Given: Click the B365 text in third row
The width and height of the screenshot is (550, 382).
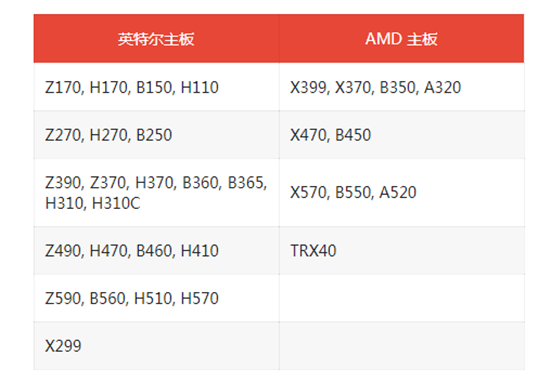Looking at the screenshot, I should tap(246, 183).
